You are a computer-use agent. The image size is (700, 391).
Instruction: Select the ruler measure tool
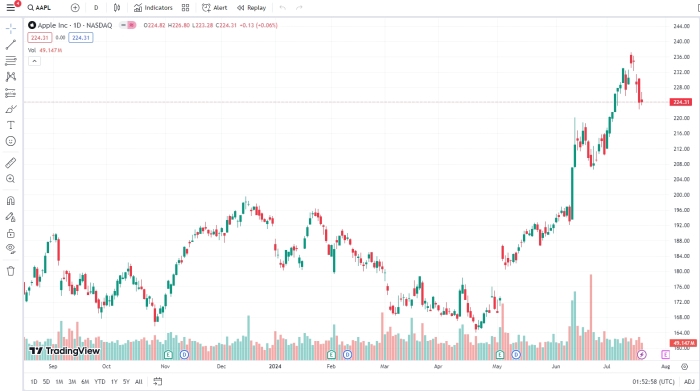(x=11, y=163)
